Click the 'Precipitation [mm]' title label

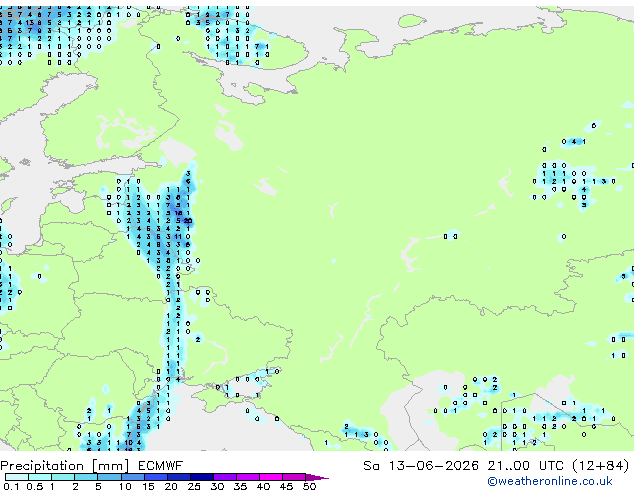click(x=65, y=466)
